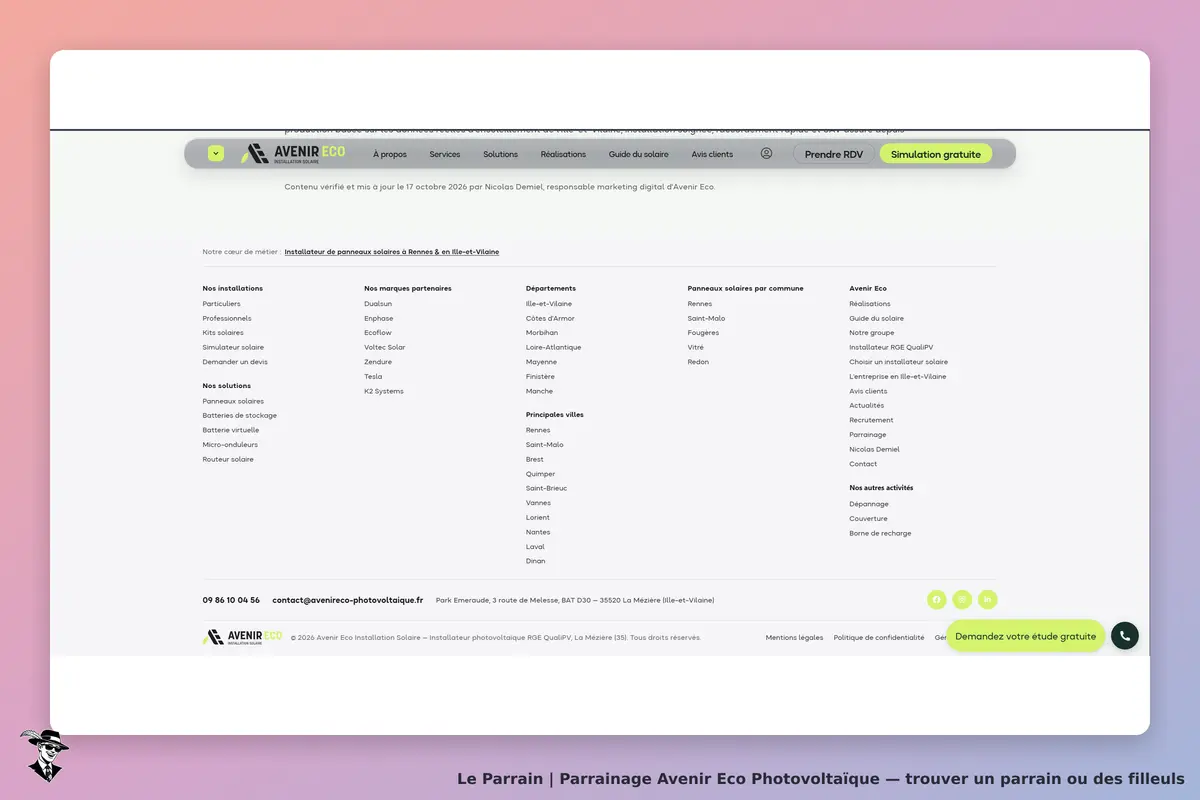Screen dimensions: 1200x800
Task: Open Routeur solaire link
Action: (228, 459)
